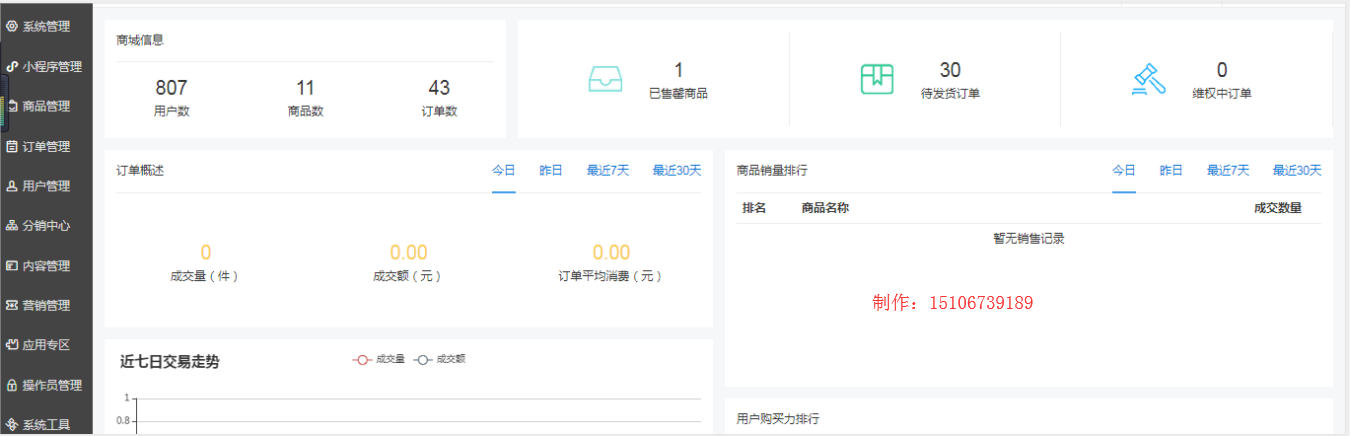This screenshot has height=436, width=1350.
Task: Open 商品管理 menu
Action: tap(46, 106)
